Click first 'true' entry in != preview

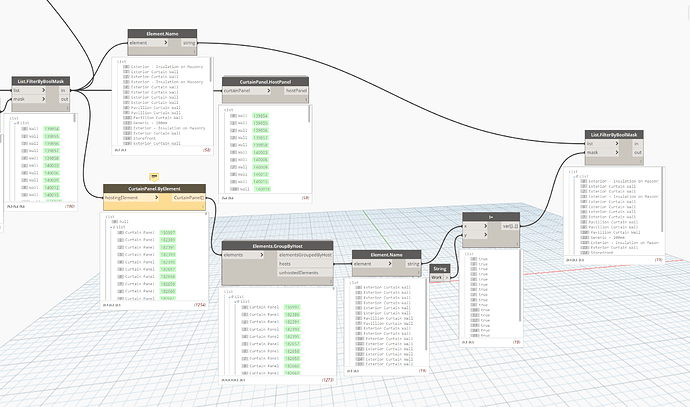coord(483,259)
